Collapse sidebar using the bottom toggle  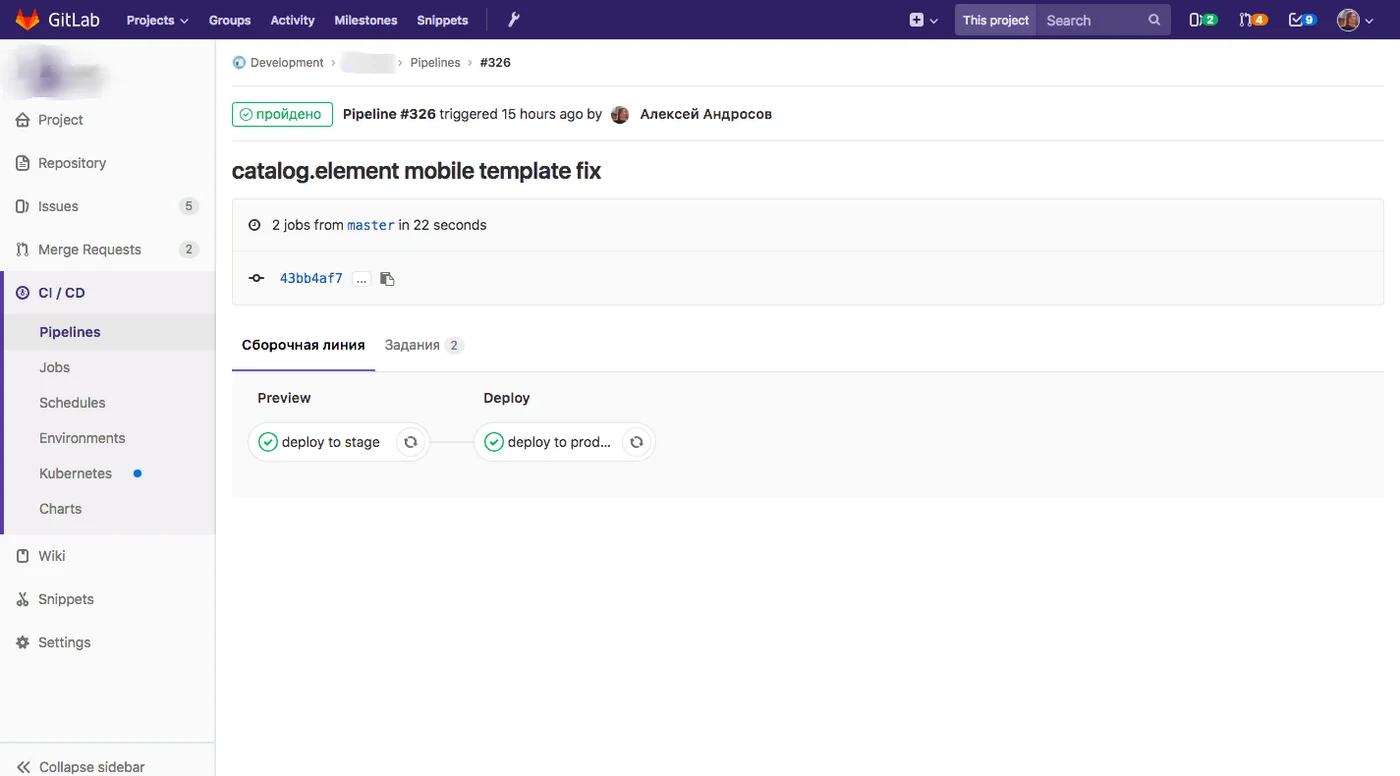(81, 767)
